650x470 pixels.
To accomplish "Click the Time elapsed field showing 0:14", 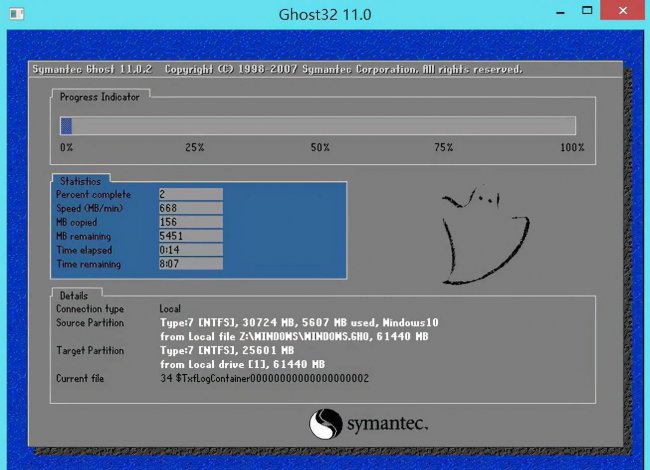I will [191, 250].
